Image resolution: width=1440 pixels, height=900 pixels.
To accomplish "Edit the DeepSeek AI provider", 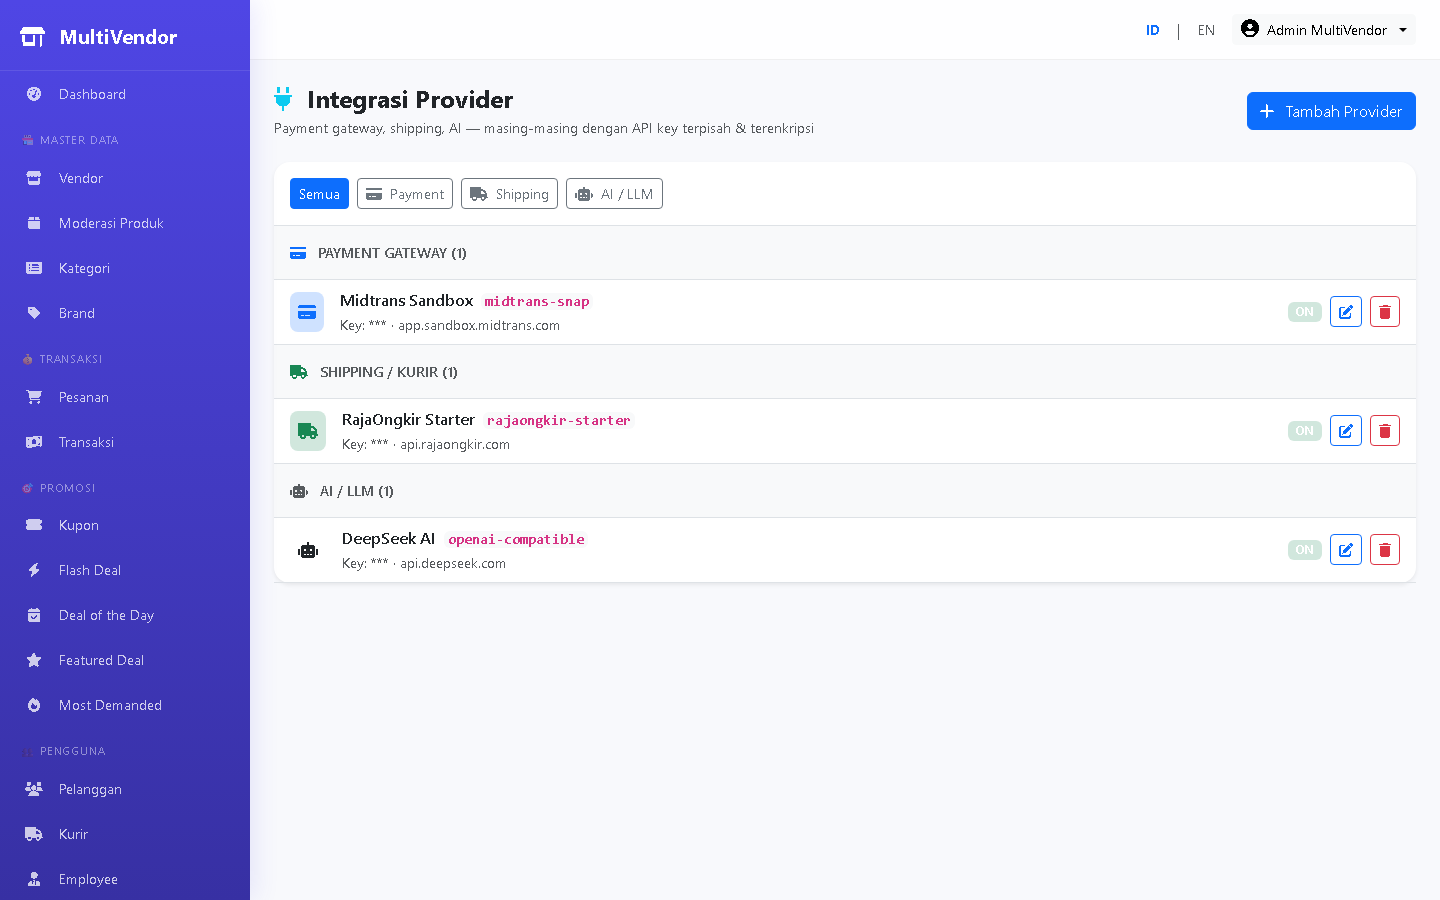I will tap(1346, 550).
